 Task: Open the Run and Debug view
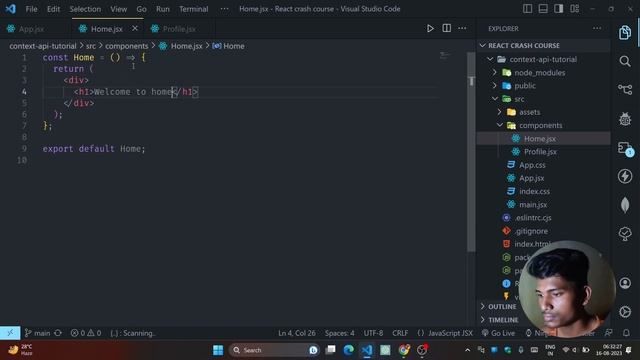tap(625, 119)
